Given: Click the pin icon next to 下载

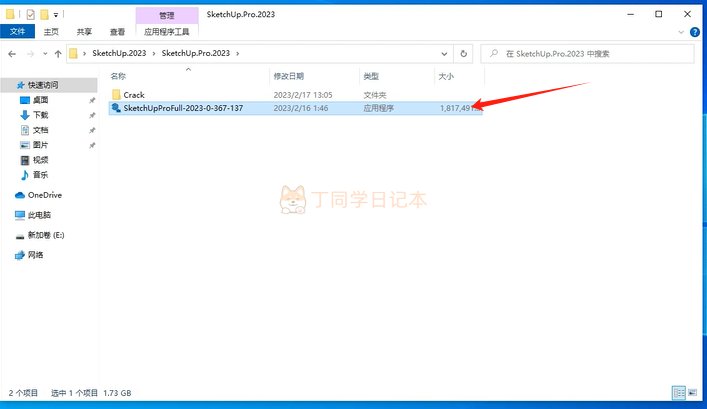Looking at the screenshot, I should tap(92, 115).
